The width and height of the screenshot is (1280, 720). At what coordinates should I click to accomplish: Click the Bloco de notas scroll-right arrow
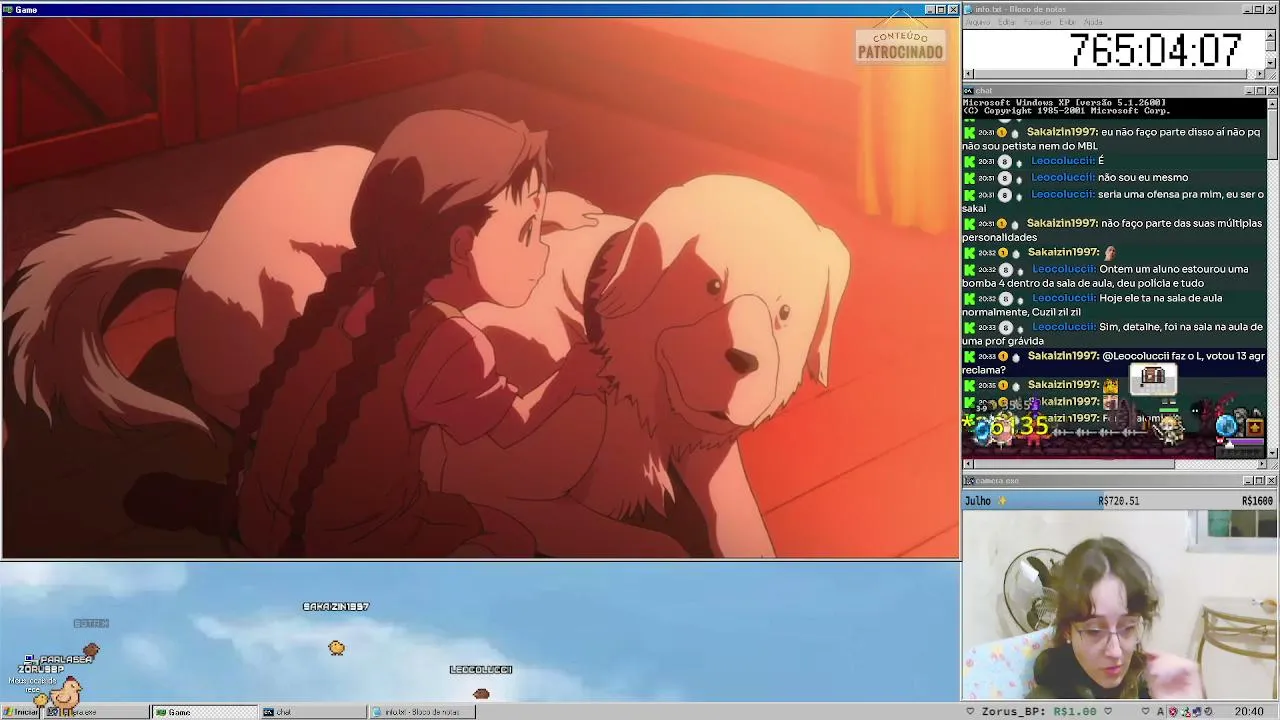point(1261,73)
